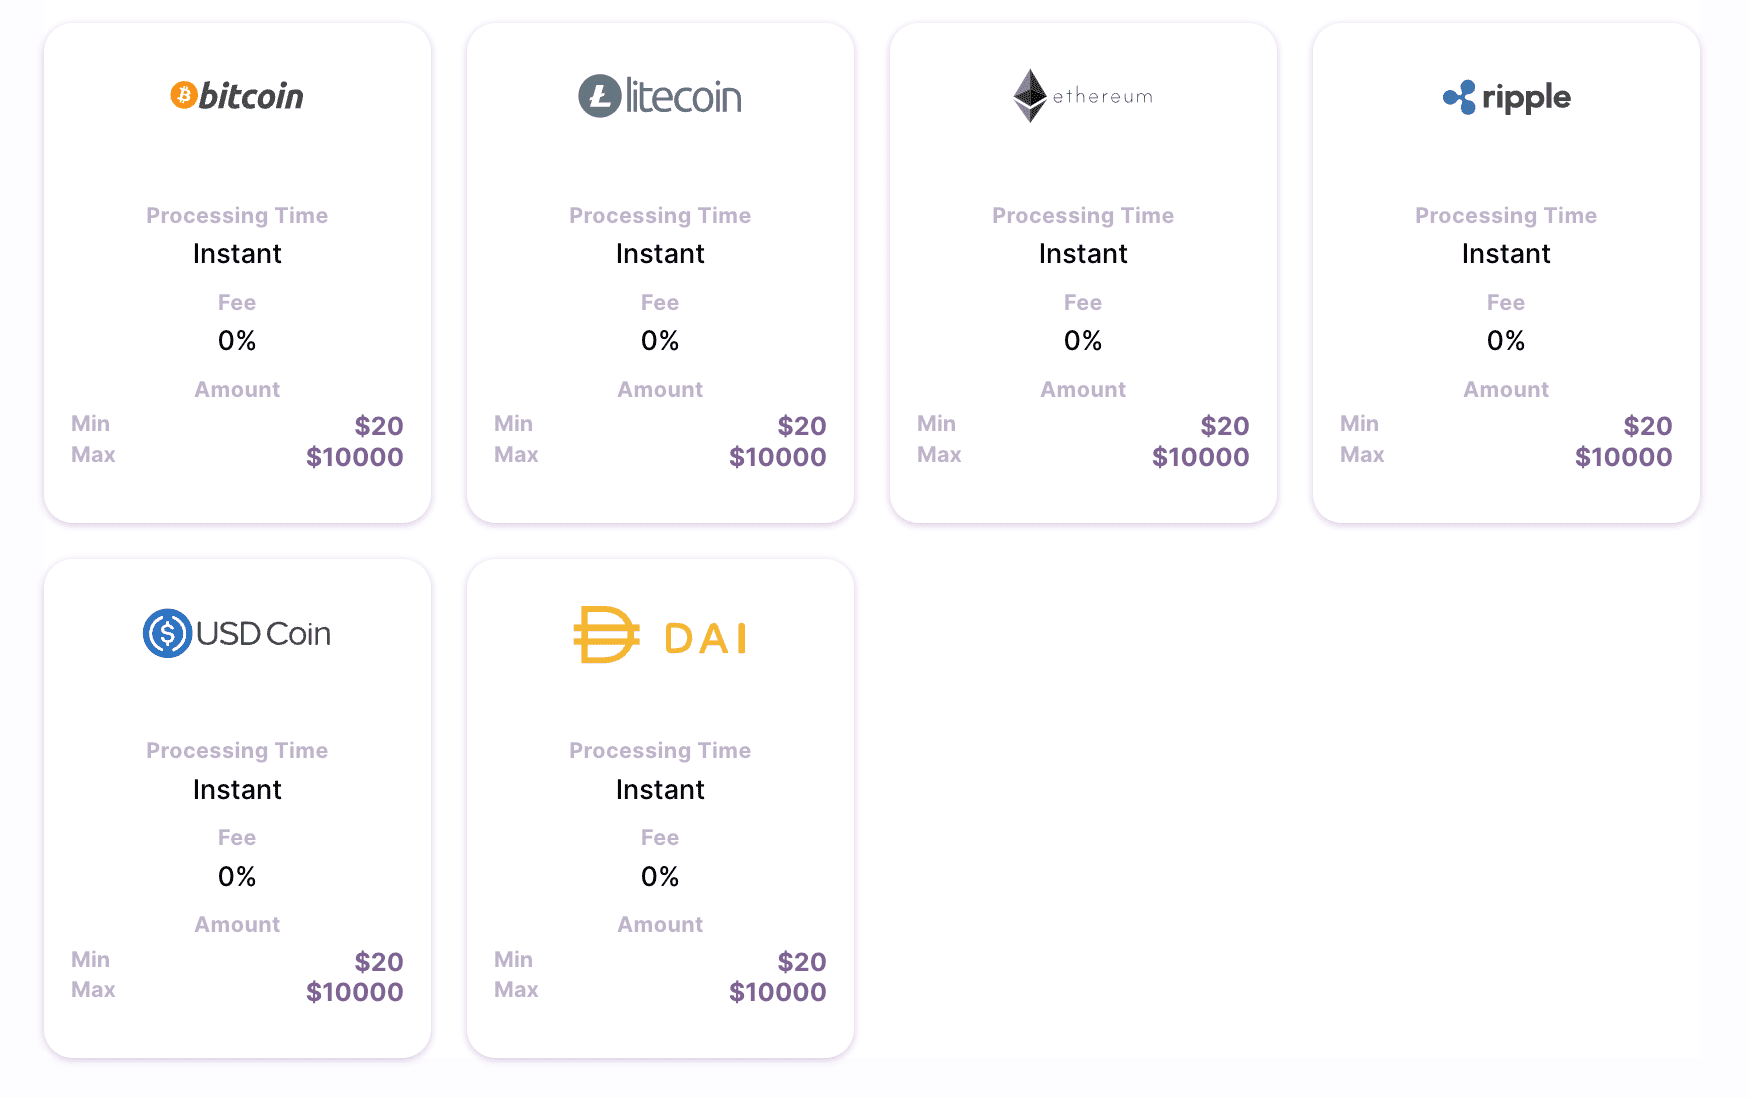This screenshot has height=1098, width=1748.
Task: Click DAI card Instant text
Action: click(x=660, y=790)
